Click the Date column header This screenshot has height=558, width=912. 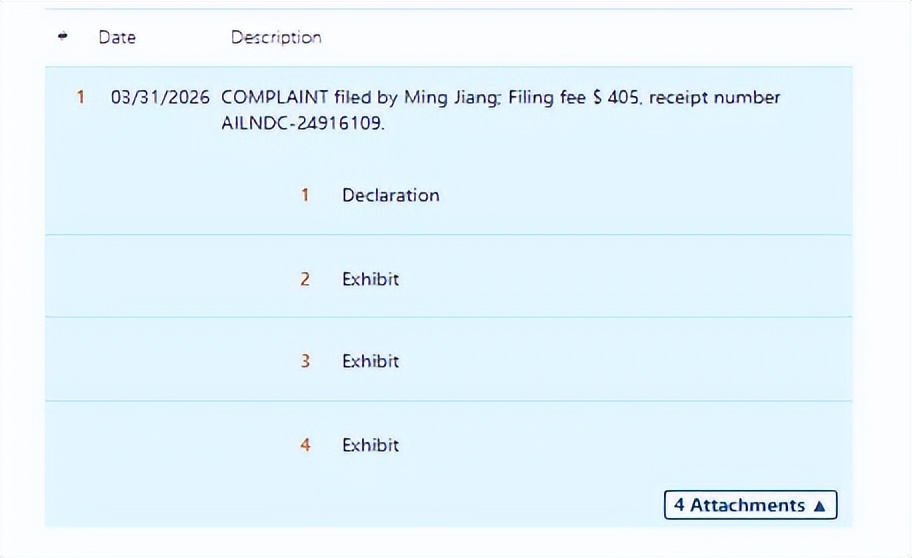coord(117,37)
